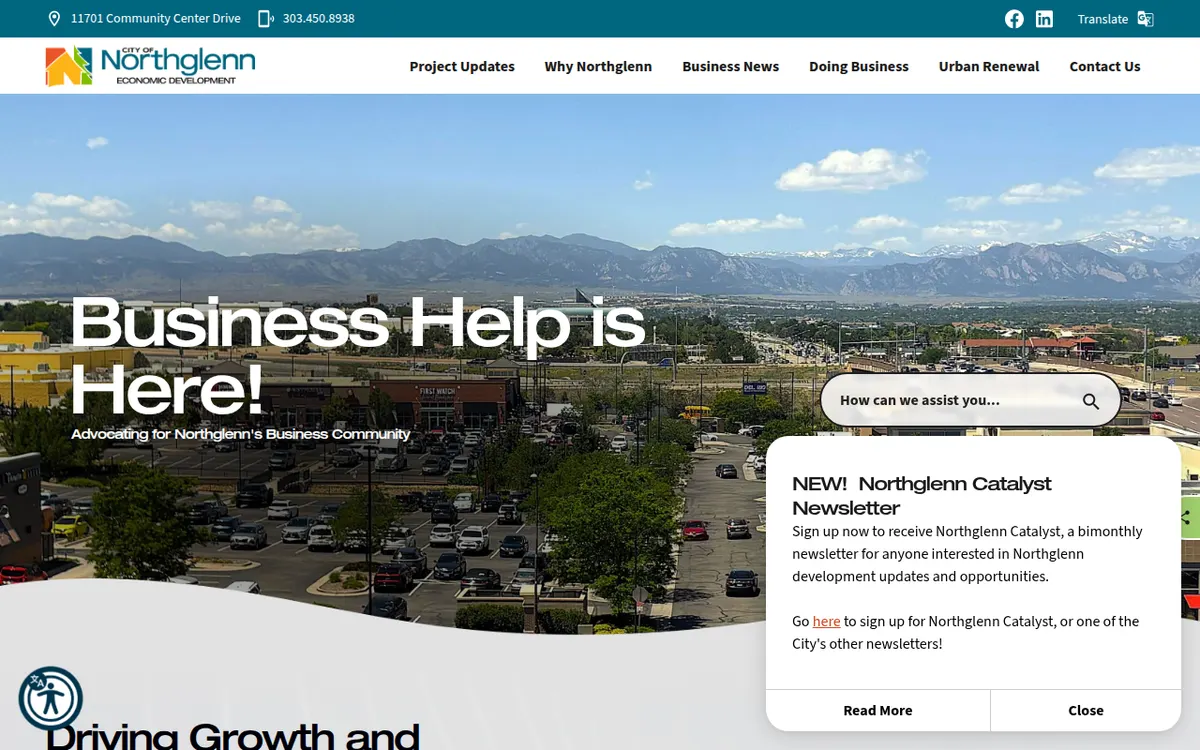Image resolution: width=1200 pixels, height=750 pixels.
Task: Open the Project Updates menu
Action: [462, 66]
